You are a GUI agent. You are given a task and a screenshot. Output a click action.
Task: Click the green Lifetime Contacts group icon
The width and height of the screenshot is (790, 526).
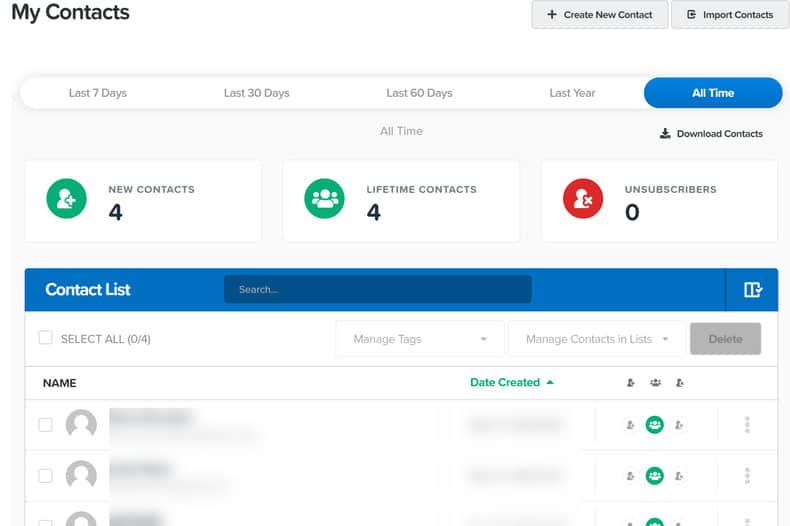pyautogui.click(x=324, y=199)
